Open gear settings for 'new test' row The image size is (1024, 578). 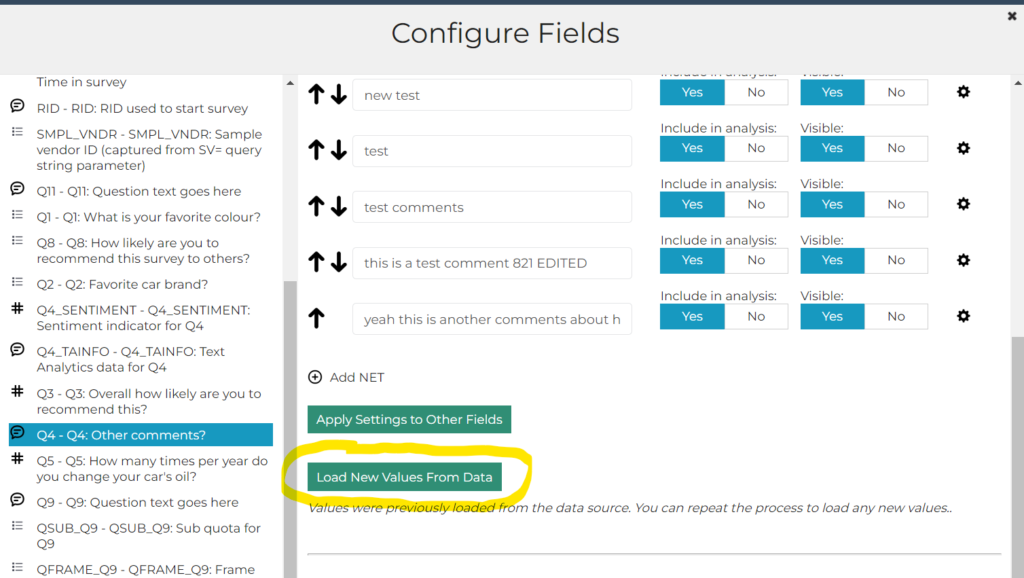pyautogui.click(x=963, y=92)
